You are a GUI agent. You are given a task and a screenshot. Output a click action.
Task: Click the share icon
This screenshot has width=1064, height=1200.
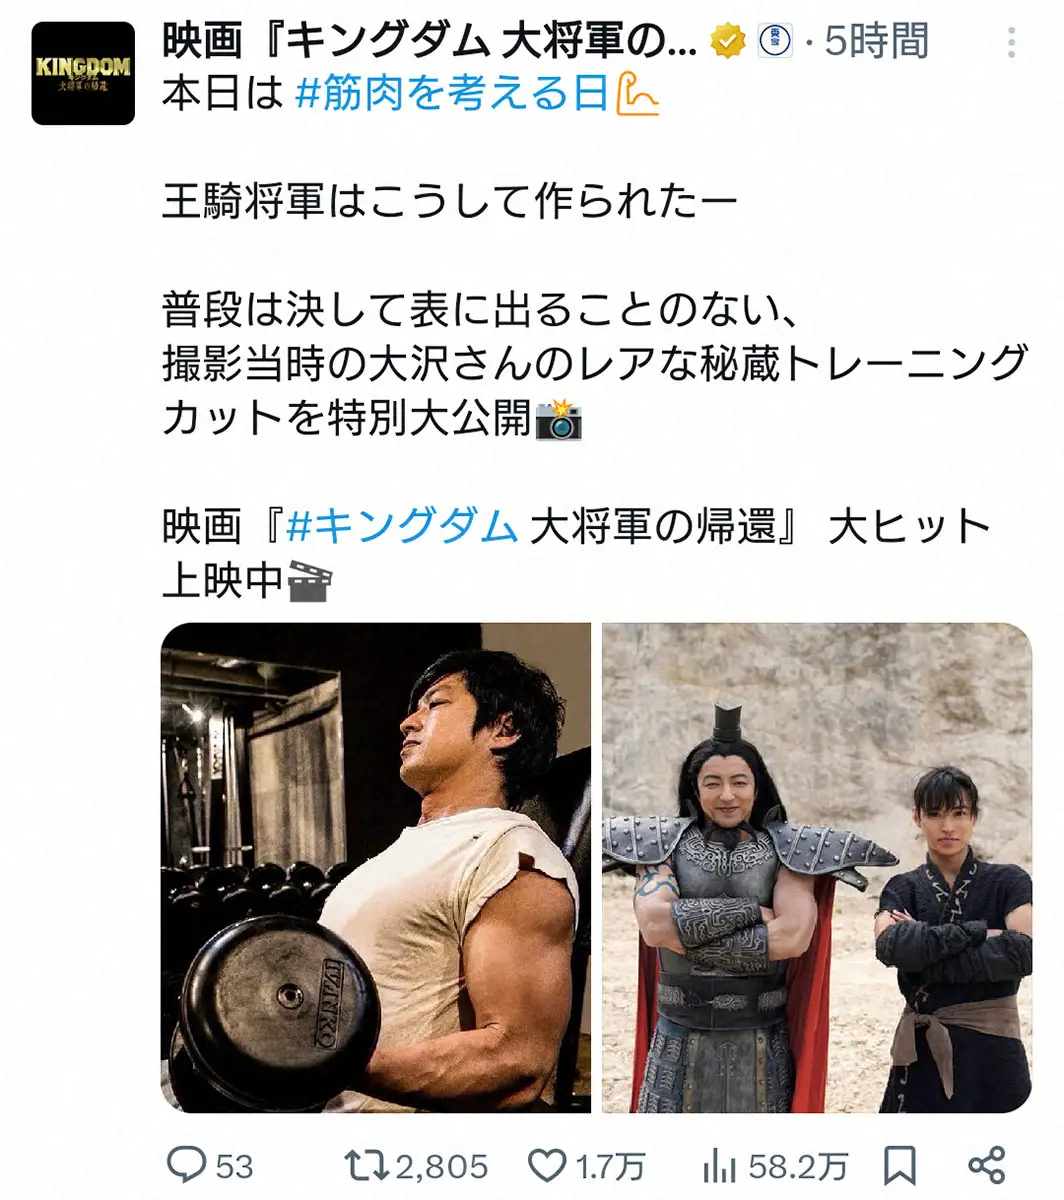coord(987,1165)
